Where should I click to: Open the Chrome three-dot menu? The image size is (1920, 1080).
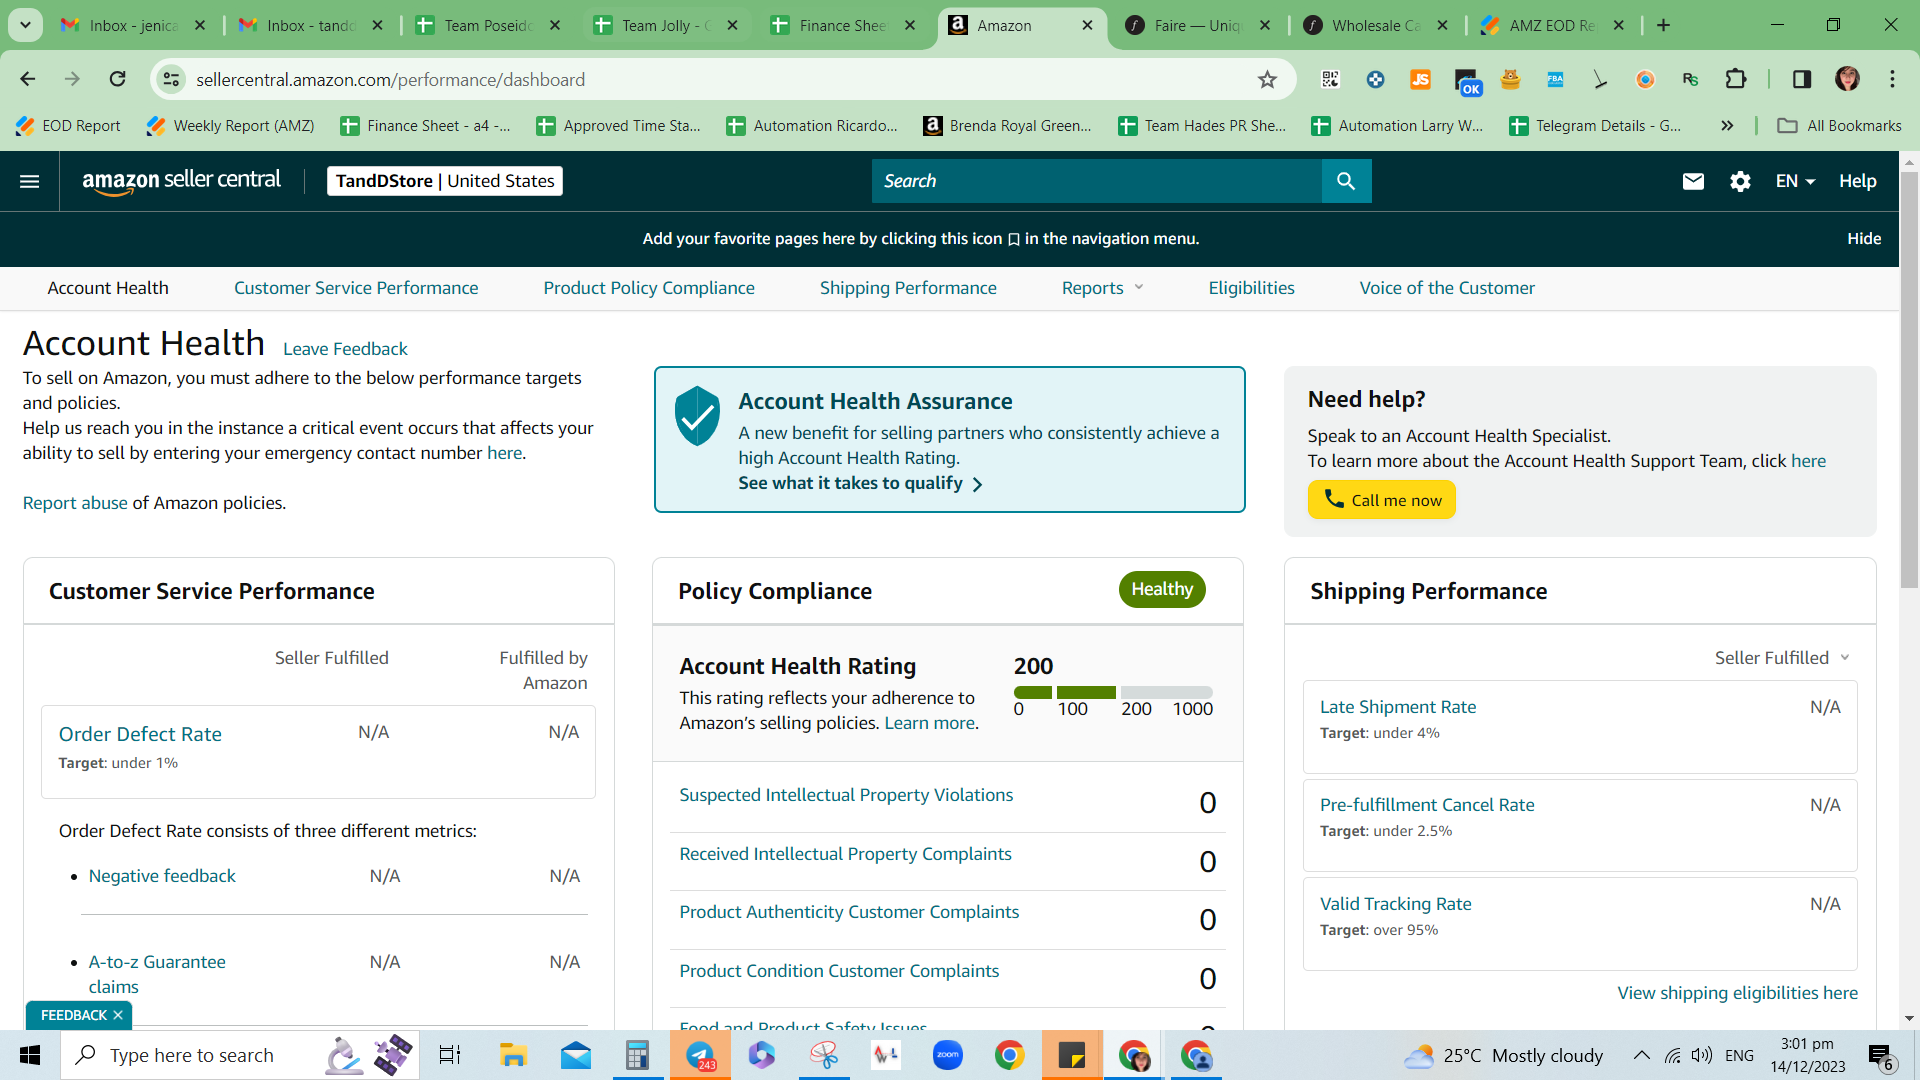[x=1892, y=79]
